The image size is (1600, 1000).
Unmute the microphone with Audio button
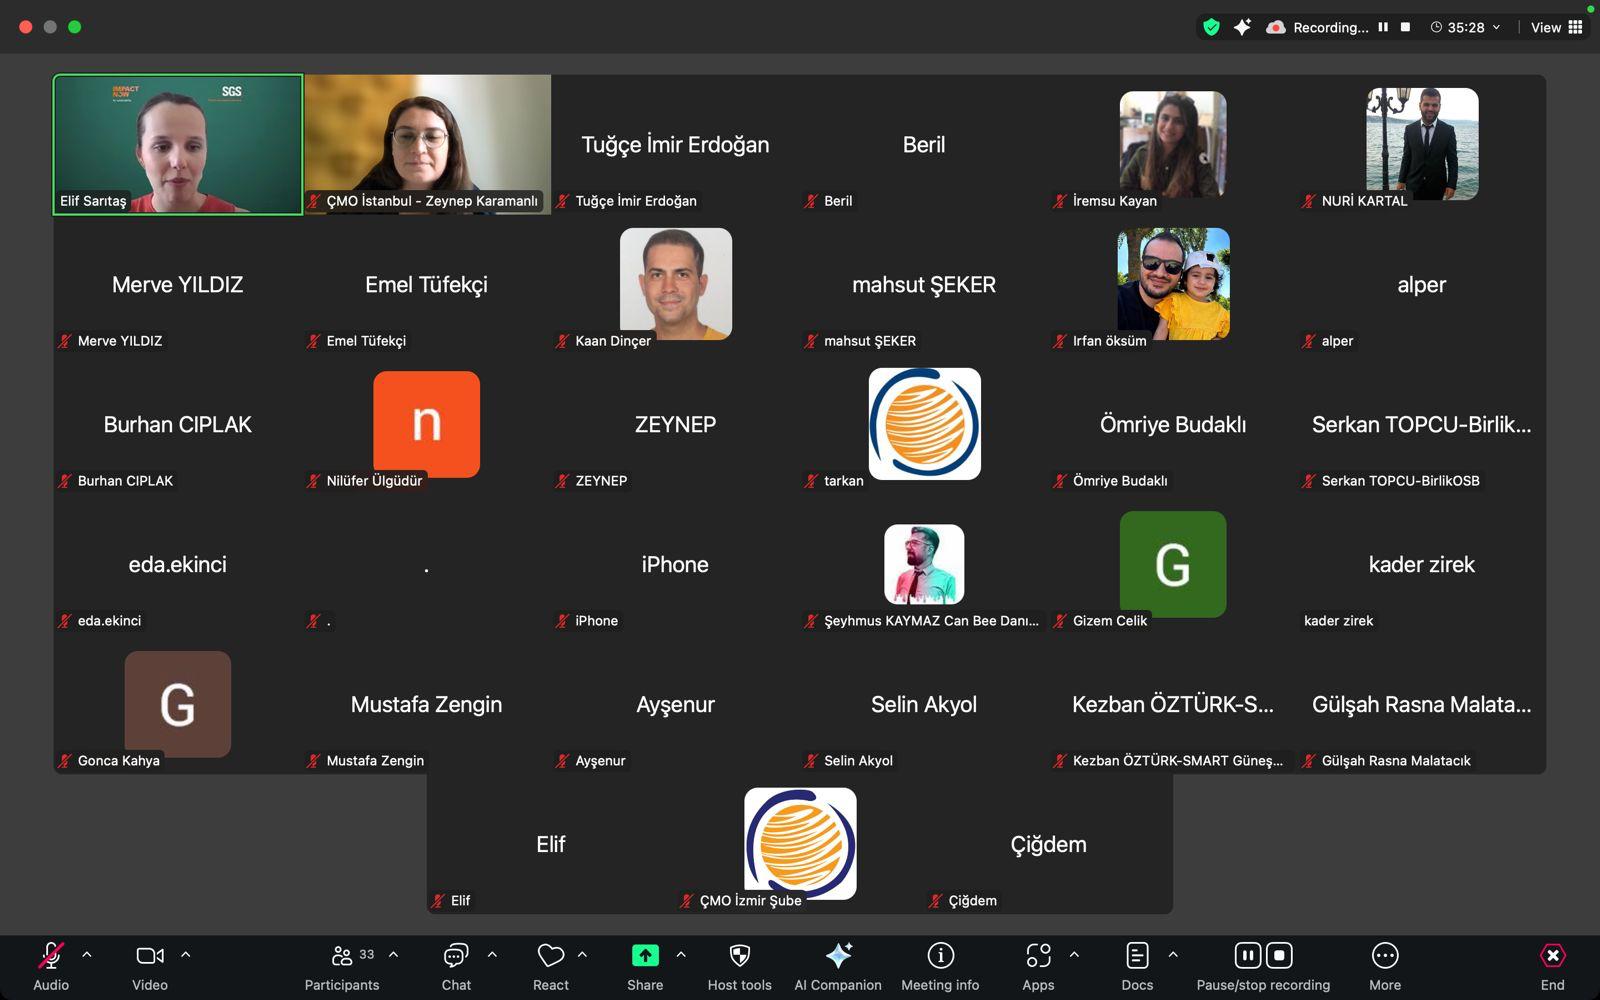(x=50, y=957)
